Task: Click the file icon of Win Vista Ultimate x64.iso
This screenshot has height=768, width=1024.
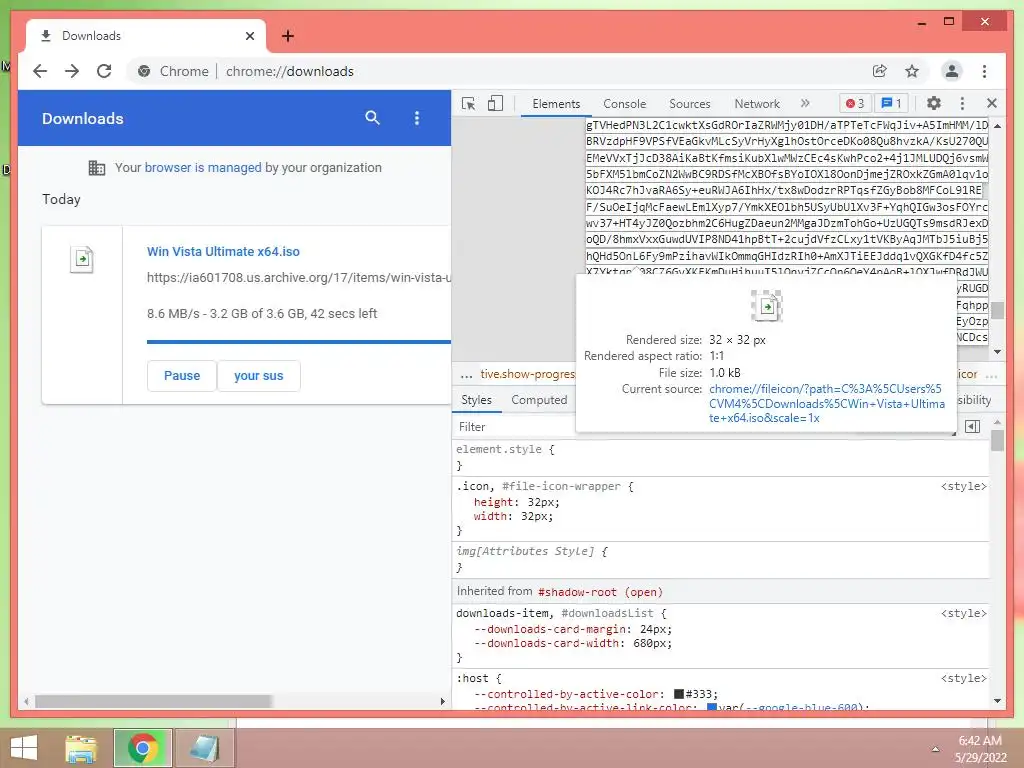Action: pyautogui.click(x=82, y=259)
